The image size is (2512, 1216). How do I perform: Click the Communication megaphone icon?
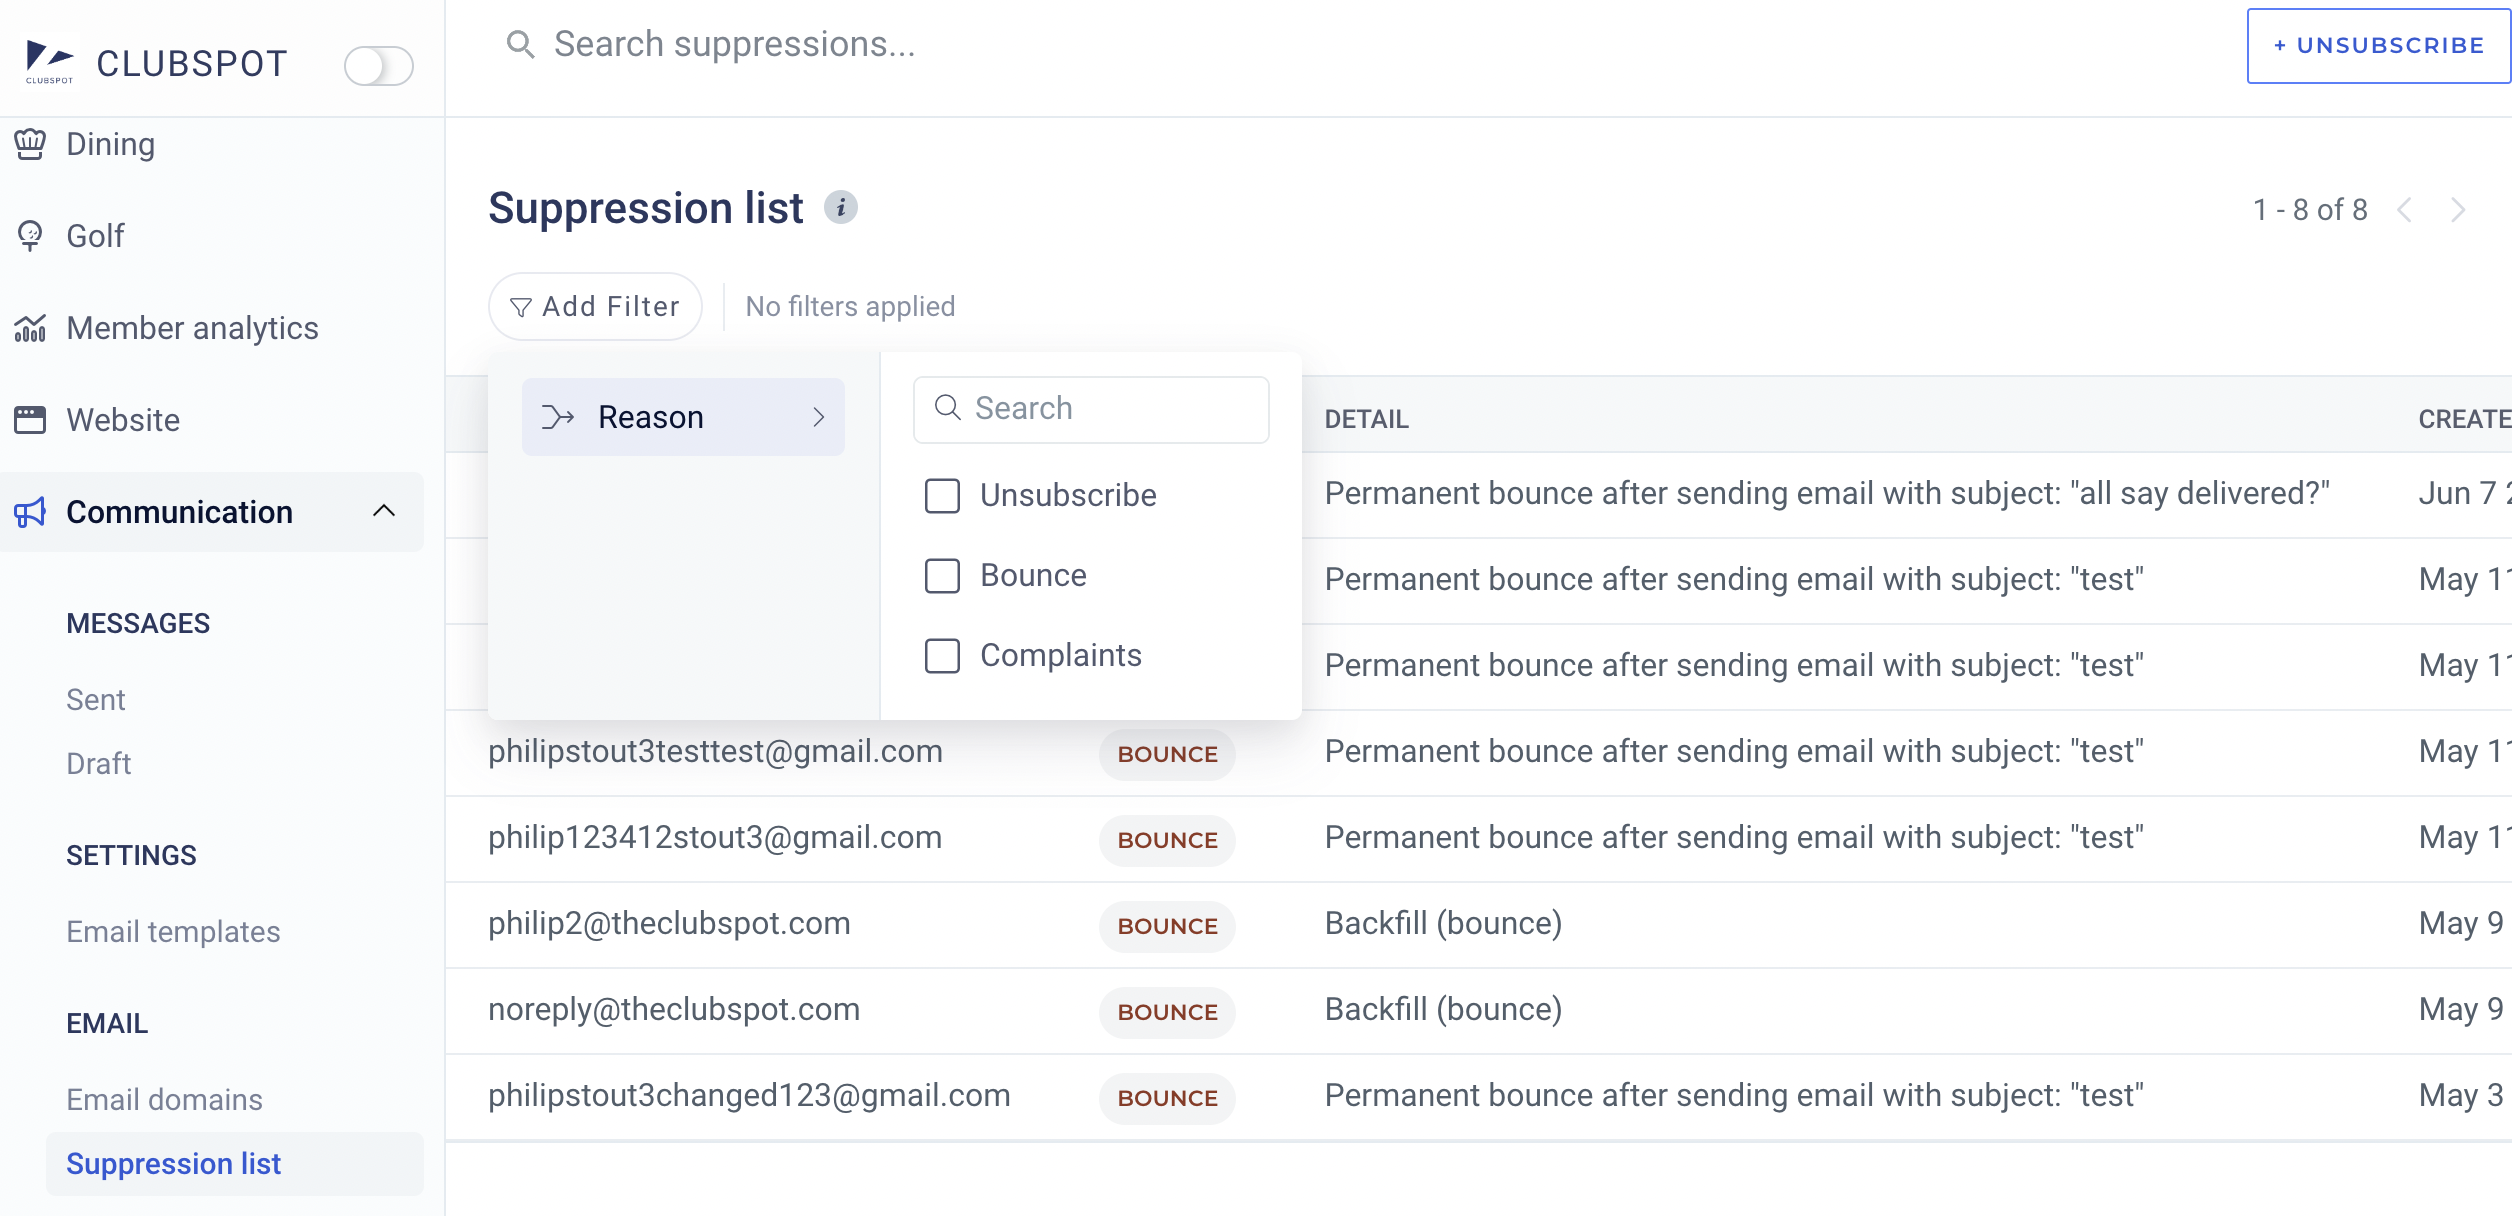point(30,512)
